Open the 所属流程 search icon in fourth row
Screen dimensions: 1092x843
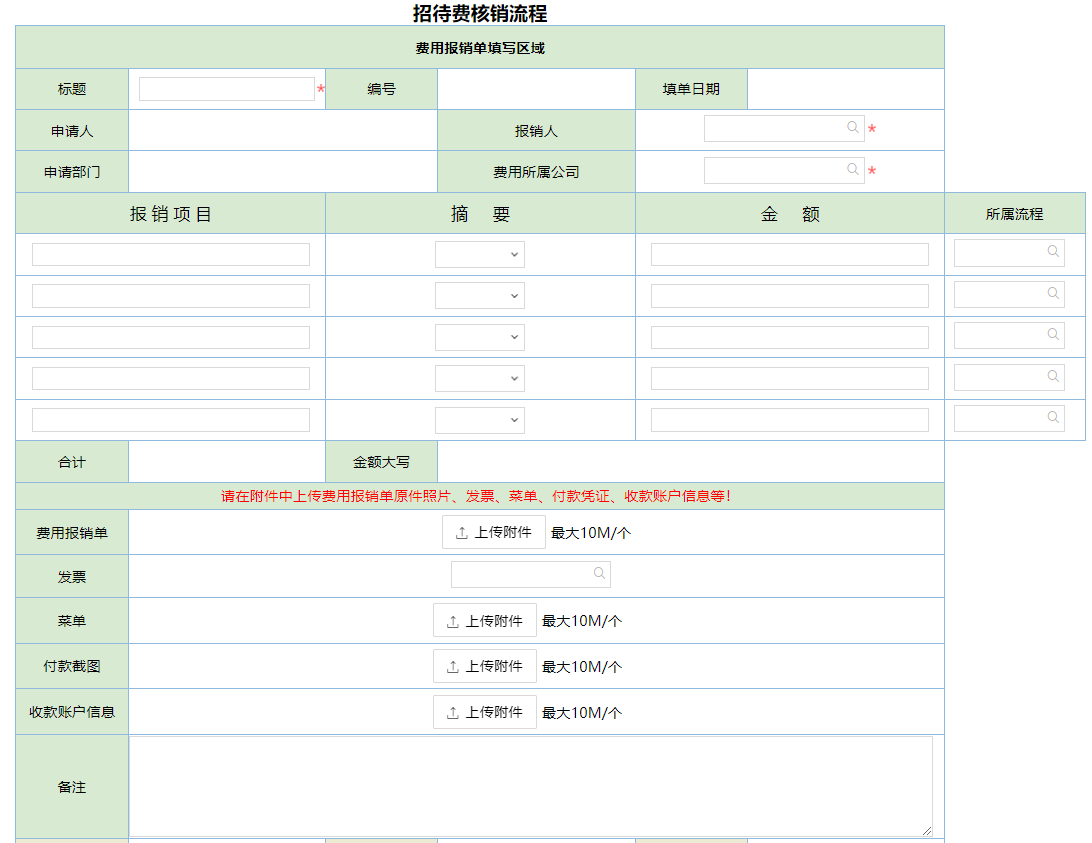pos(1053,376)
